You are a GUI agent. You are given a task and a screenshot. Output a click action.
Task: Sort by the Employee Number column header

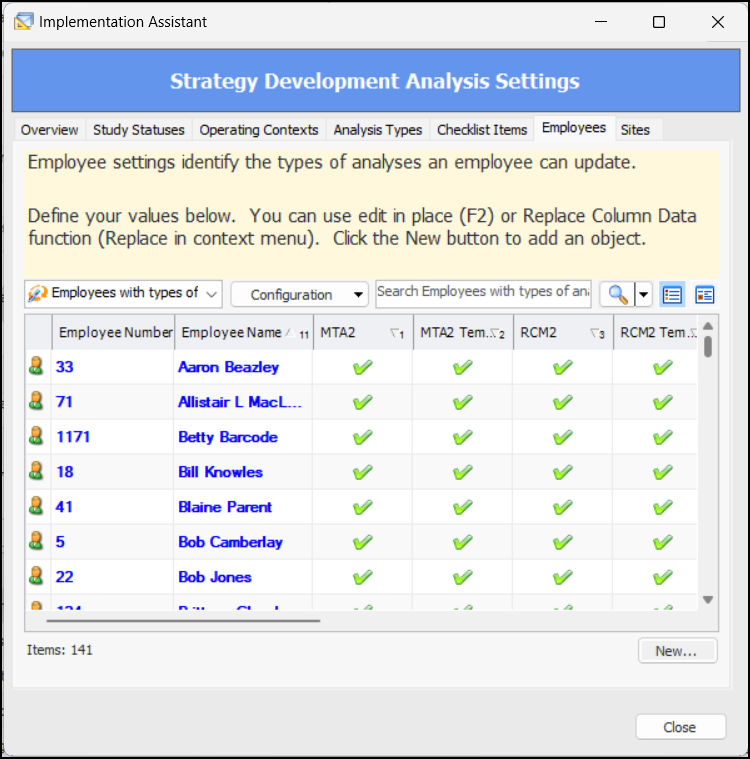click(x=113, y=333)
